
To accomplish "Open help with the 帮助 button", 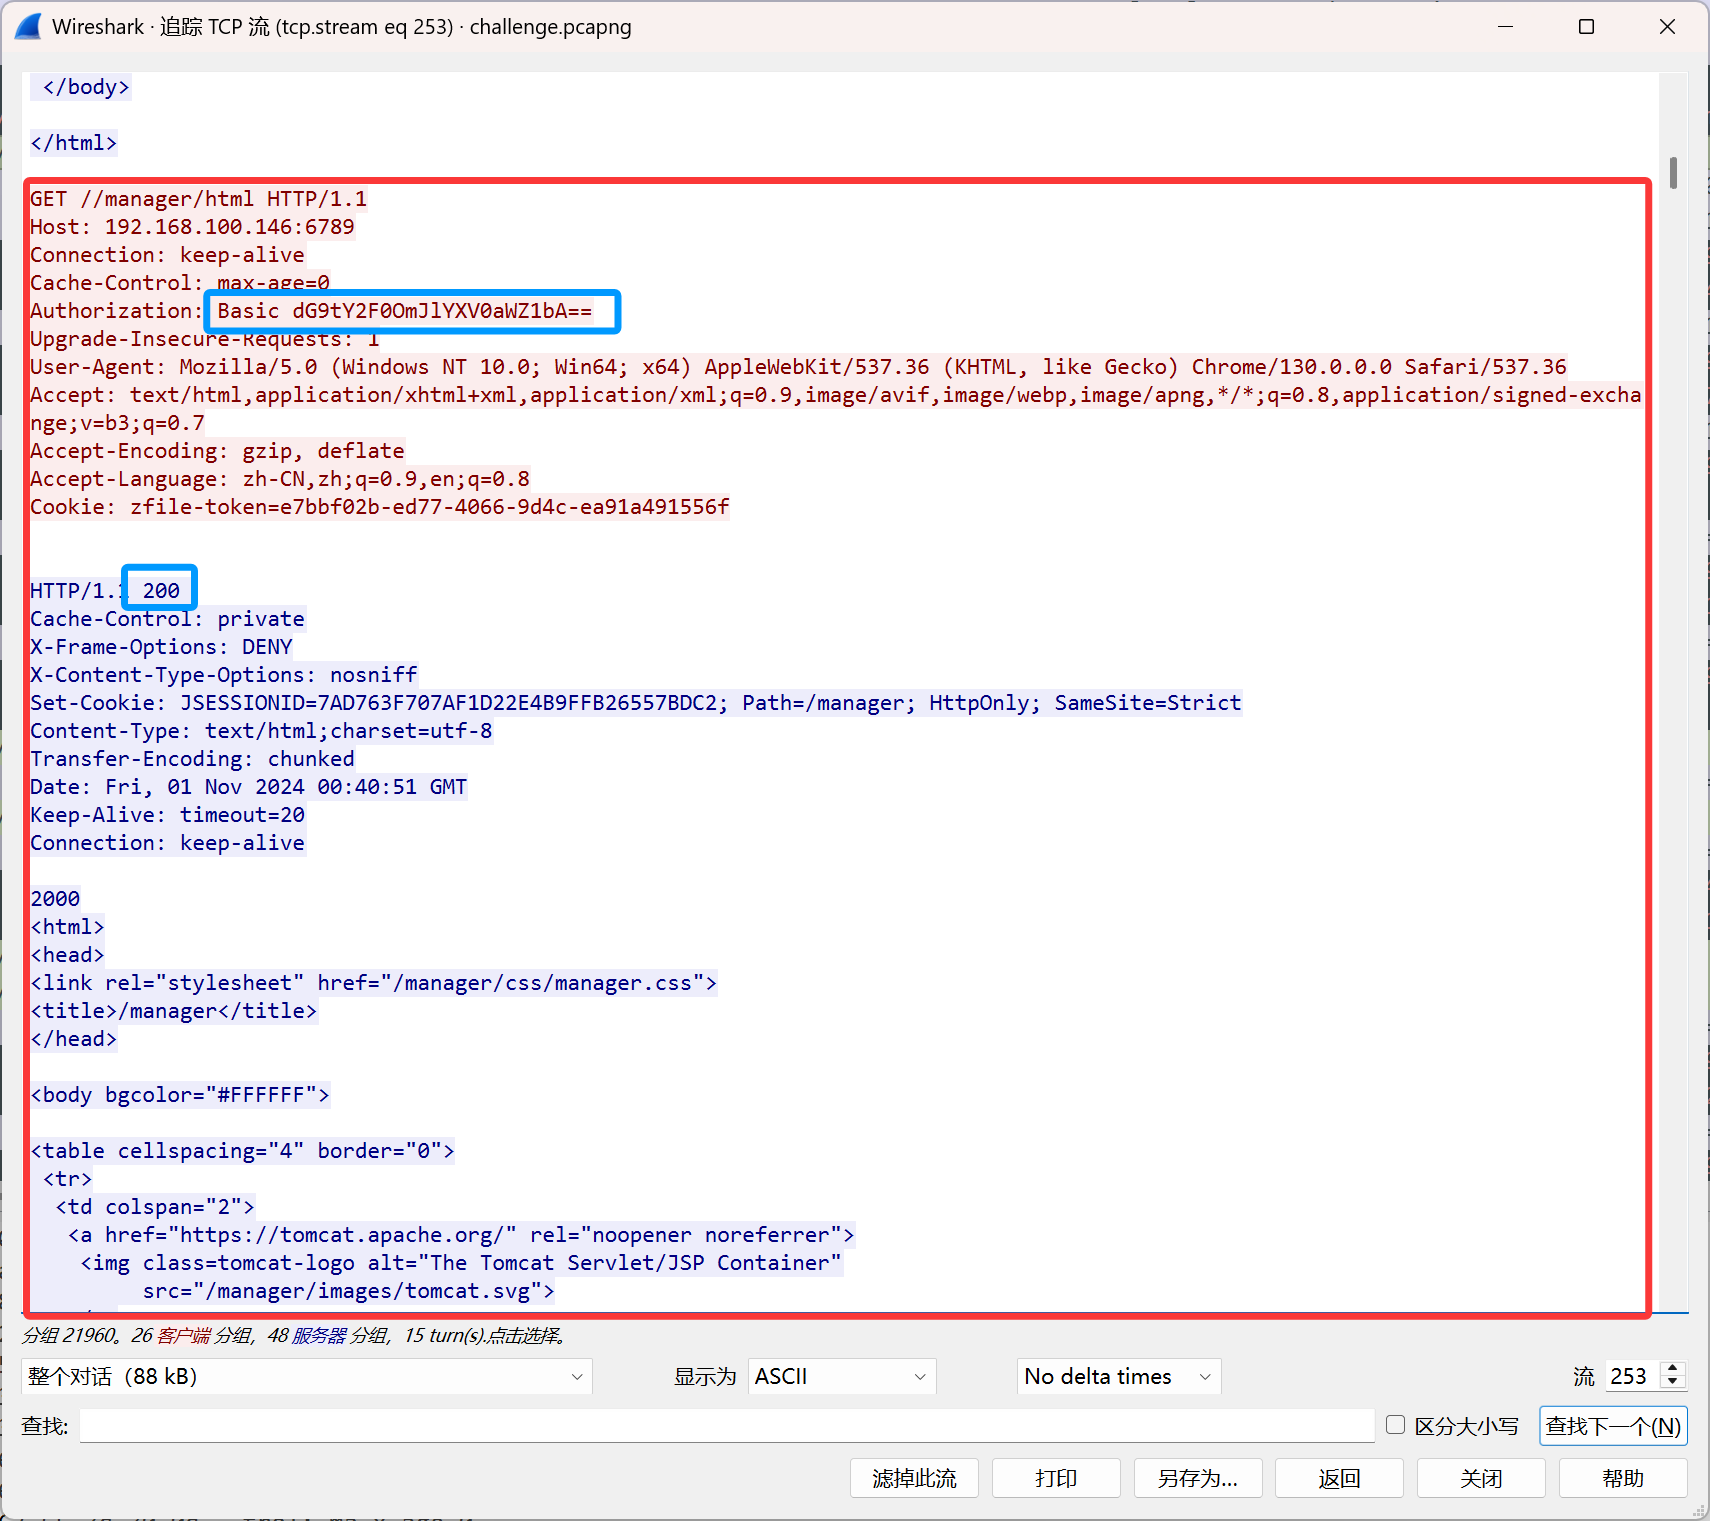I will (1623, 1478).
